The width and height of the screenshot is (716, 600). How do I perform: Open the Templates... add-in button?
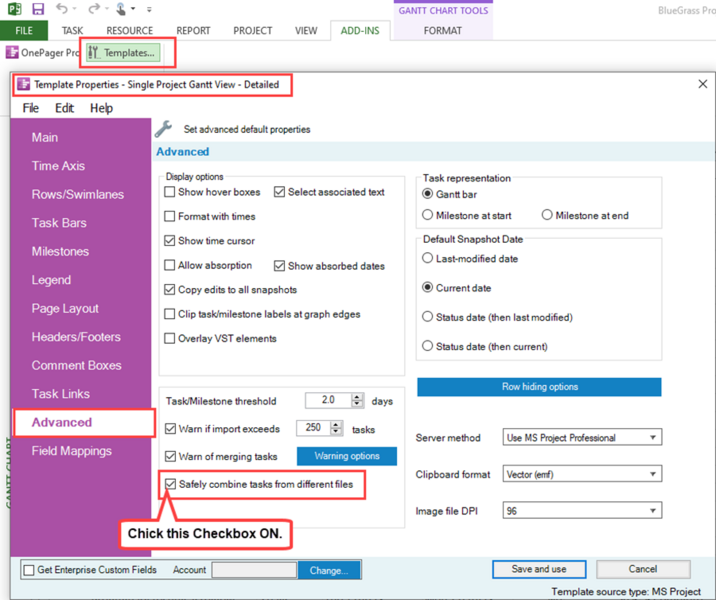123,53
